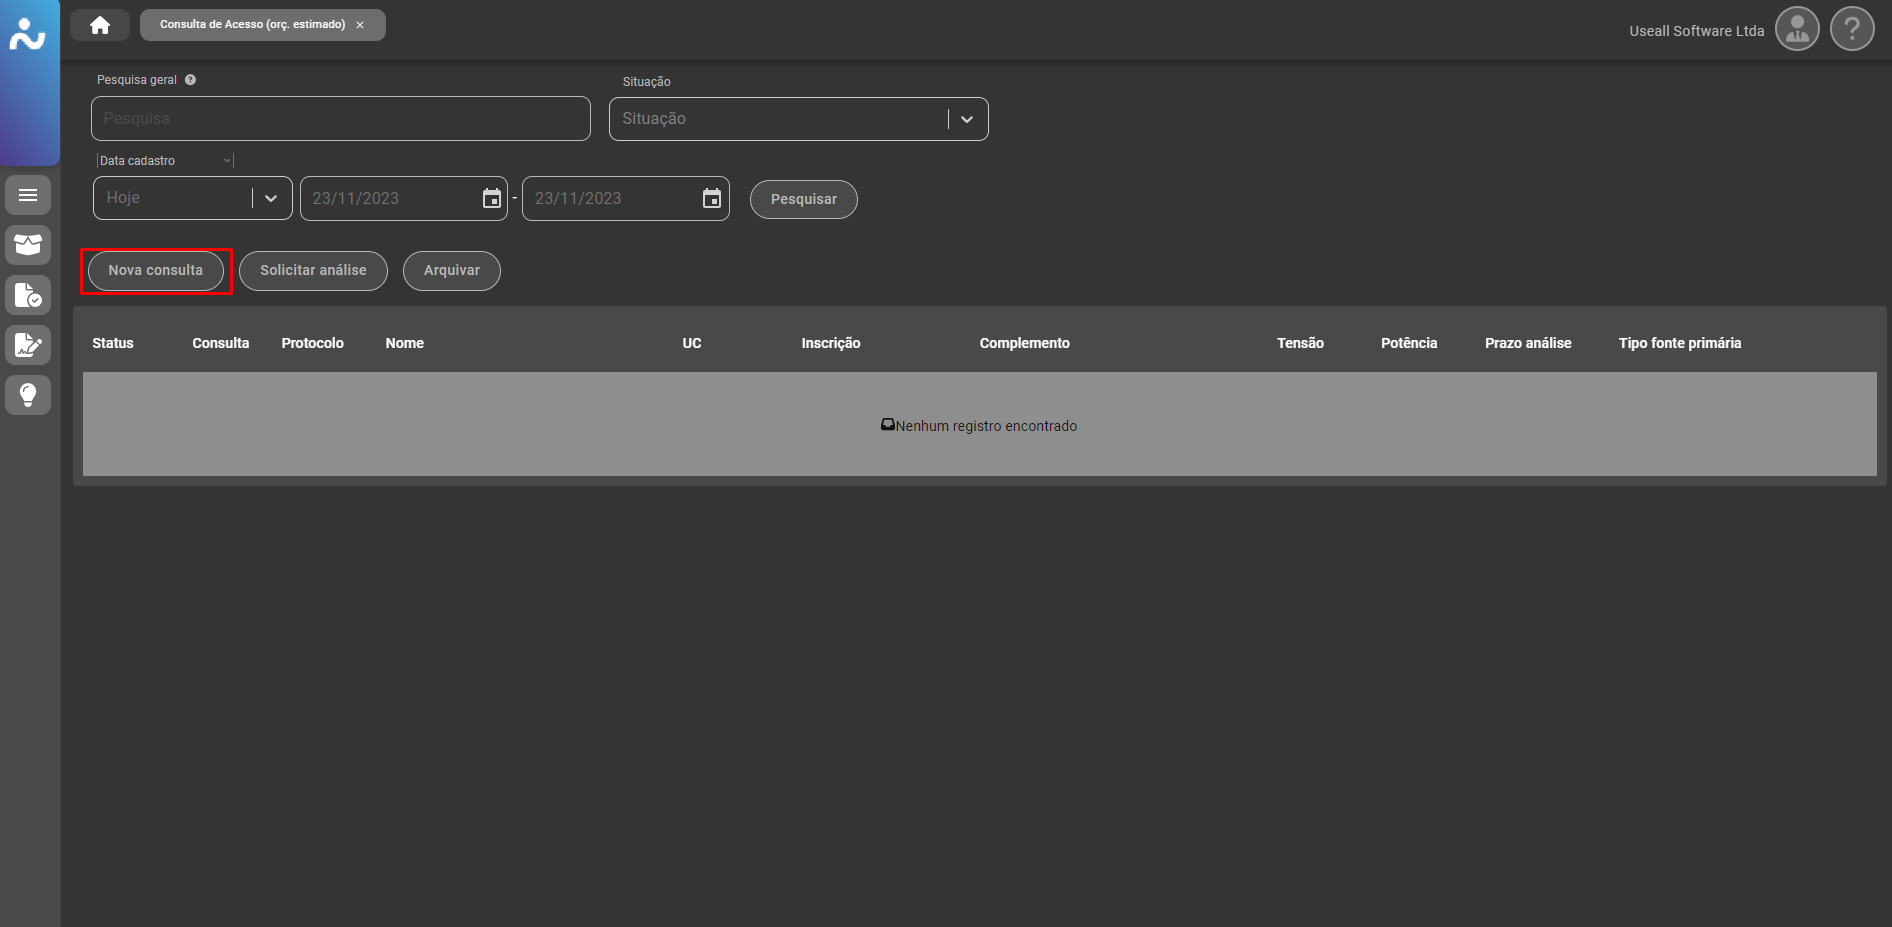The width and height of the screenshot is (1892, 927).
Task: Focus the Pesquisa general search field
Action: [340, 119]
